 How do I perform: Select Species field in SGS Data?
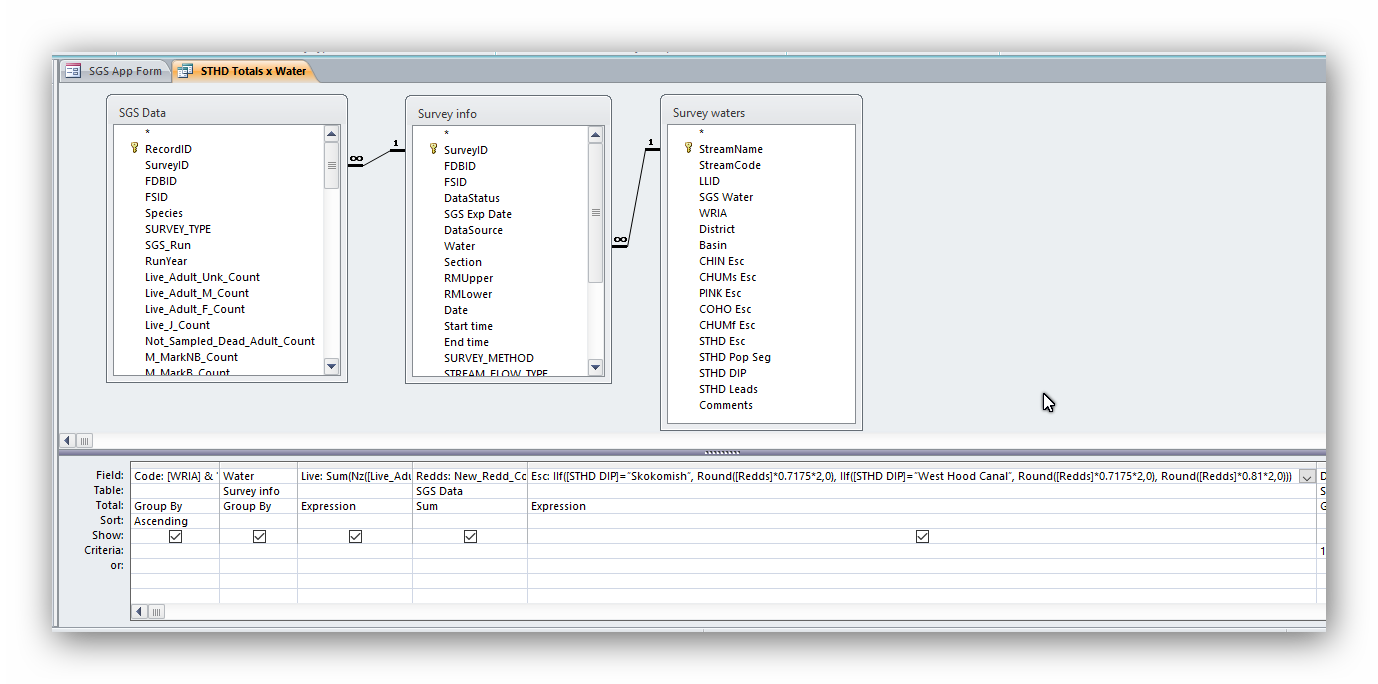[164, 213]
